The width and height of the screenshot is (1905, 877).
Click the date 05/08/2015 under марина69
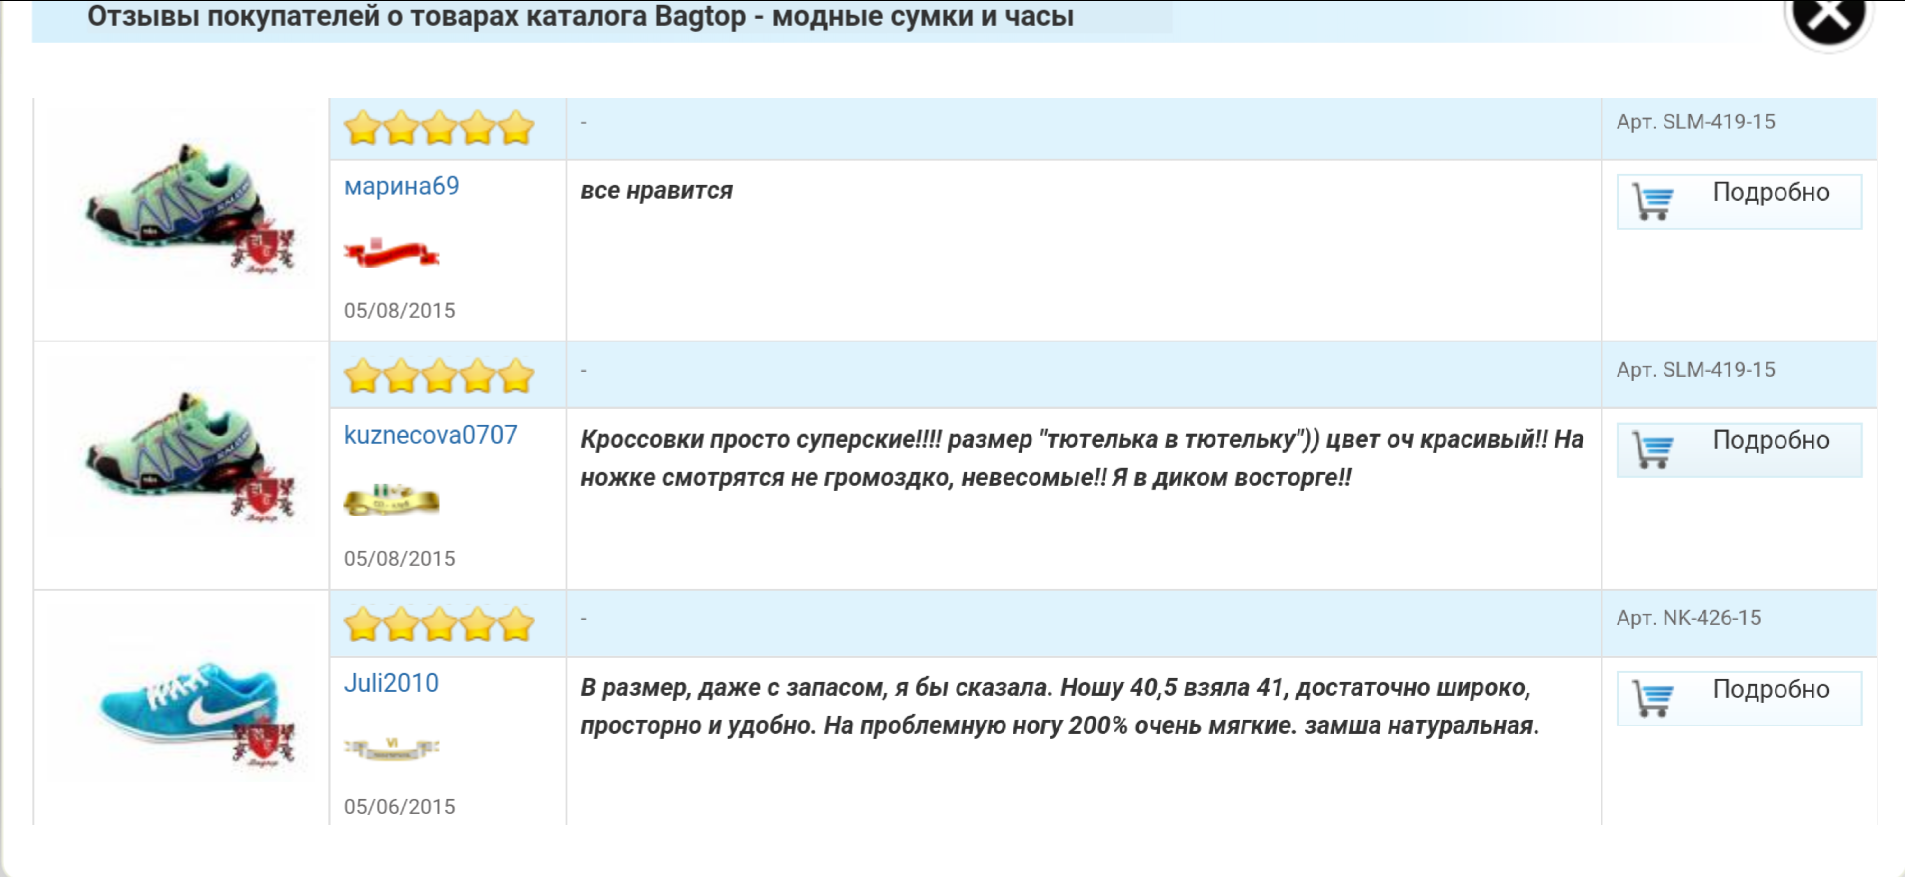pyautogui.click(x=399, y=311)
